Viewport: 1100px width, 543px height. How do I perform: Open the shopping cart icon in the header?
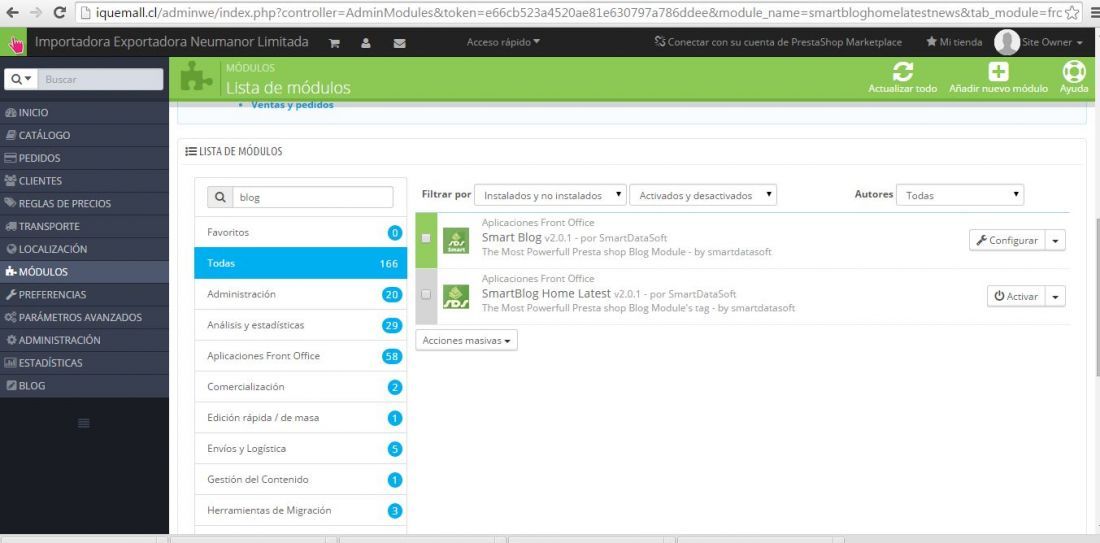click(x=335, y=43)
